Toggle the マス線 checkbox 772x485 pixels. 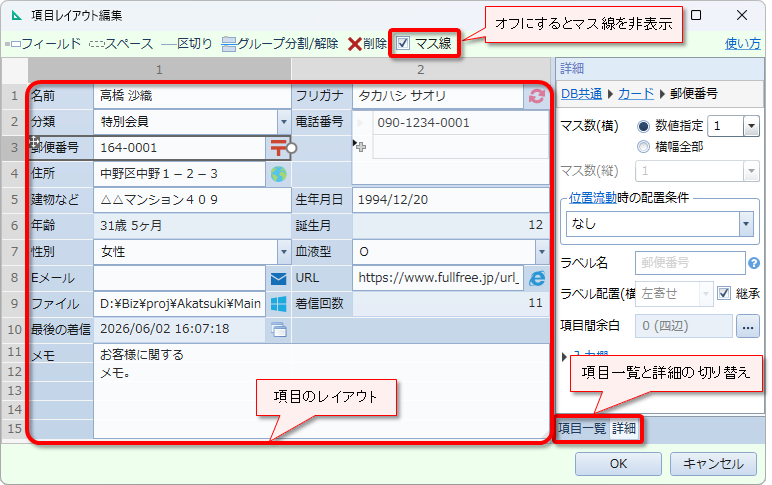403,43
